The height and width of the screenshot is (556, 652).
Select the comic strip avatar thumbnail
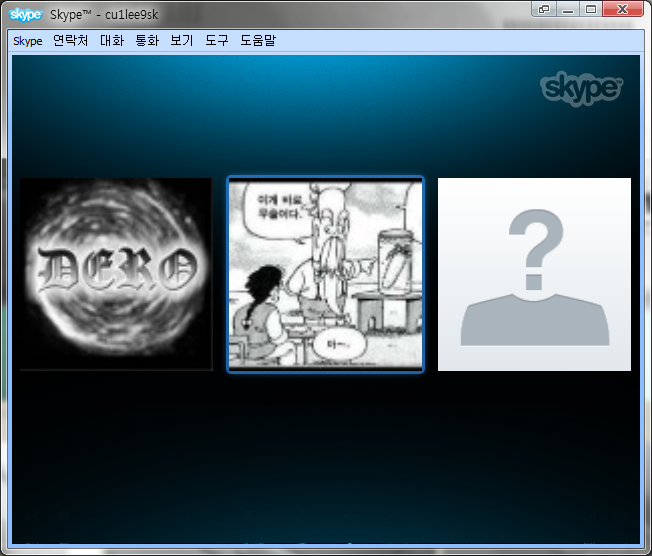click(x=326, y=274)
